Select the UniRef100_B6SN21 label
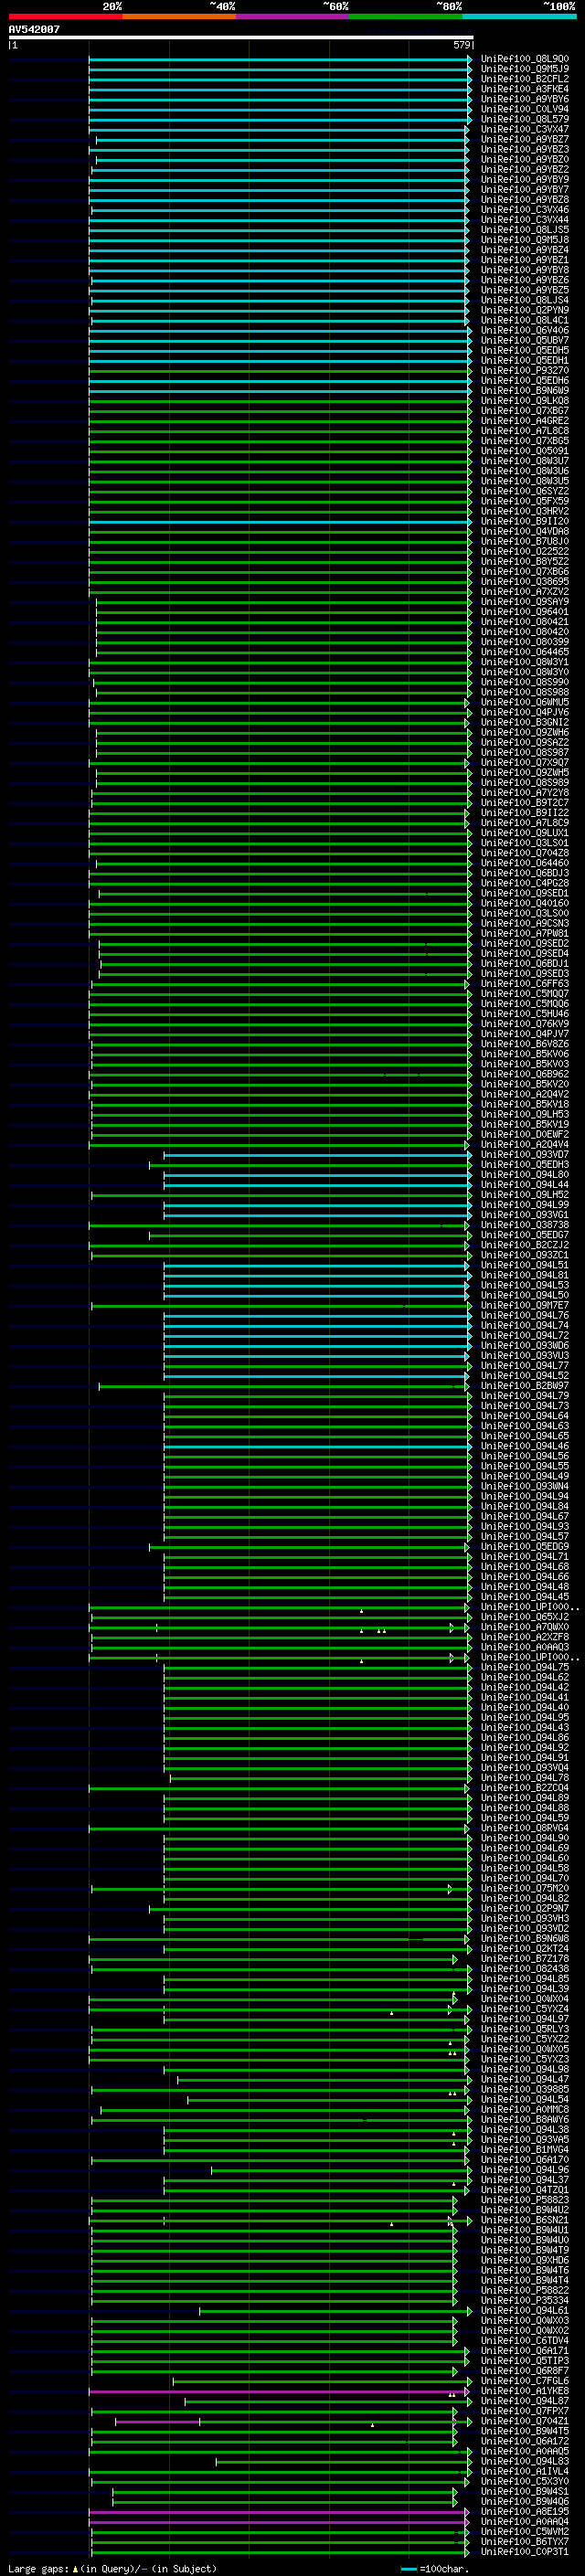This screenshot has width=585, height=2576. click(525, 2220)
